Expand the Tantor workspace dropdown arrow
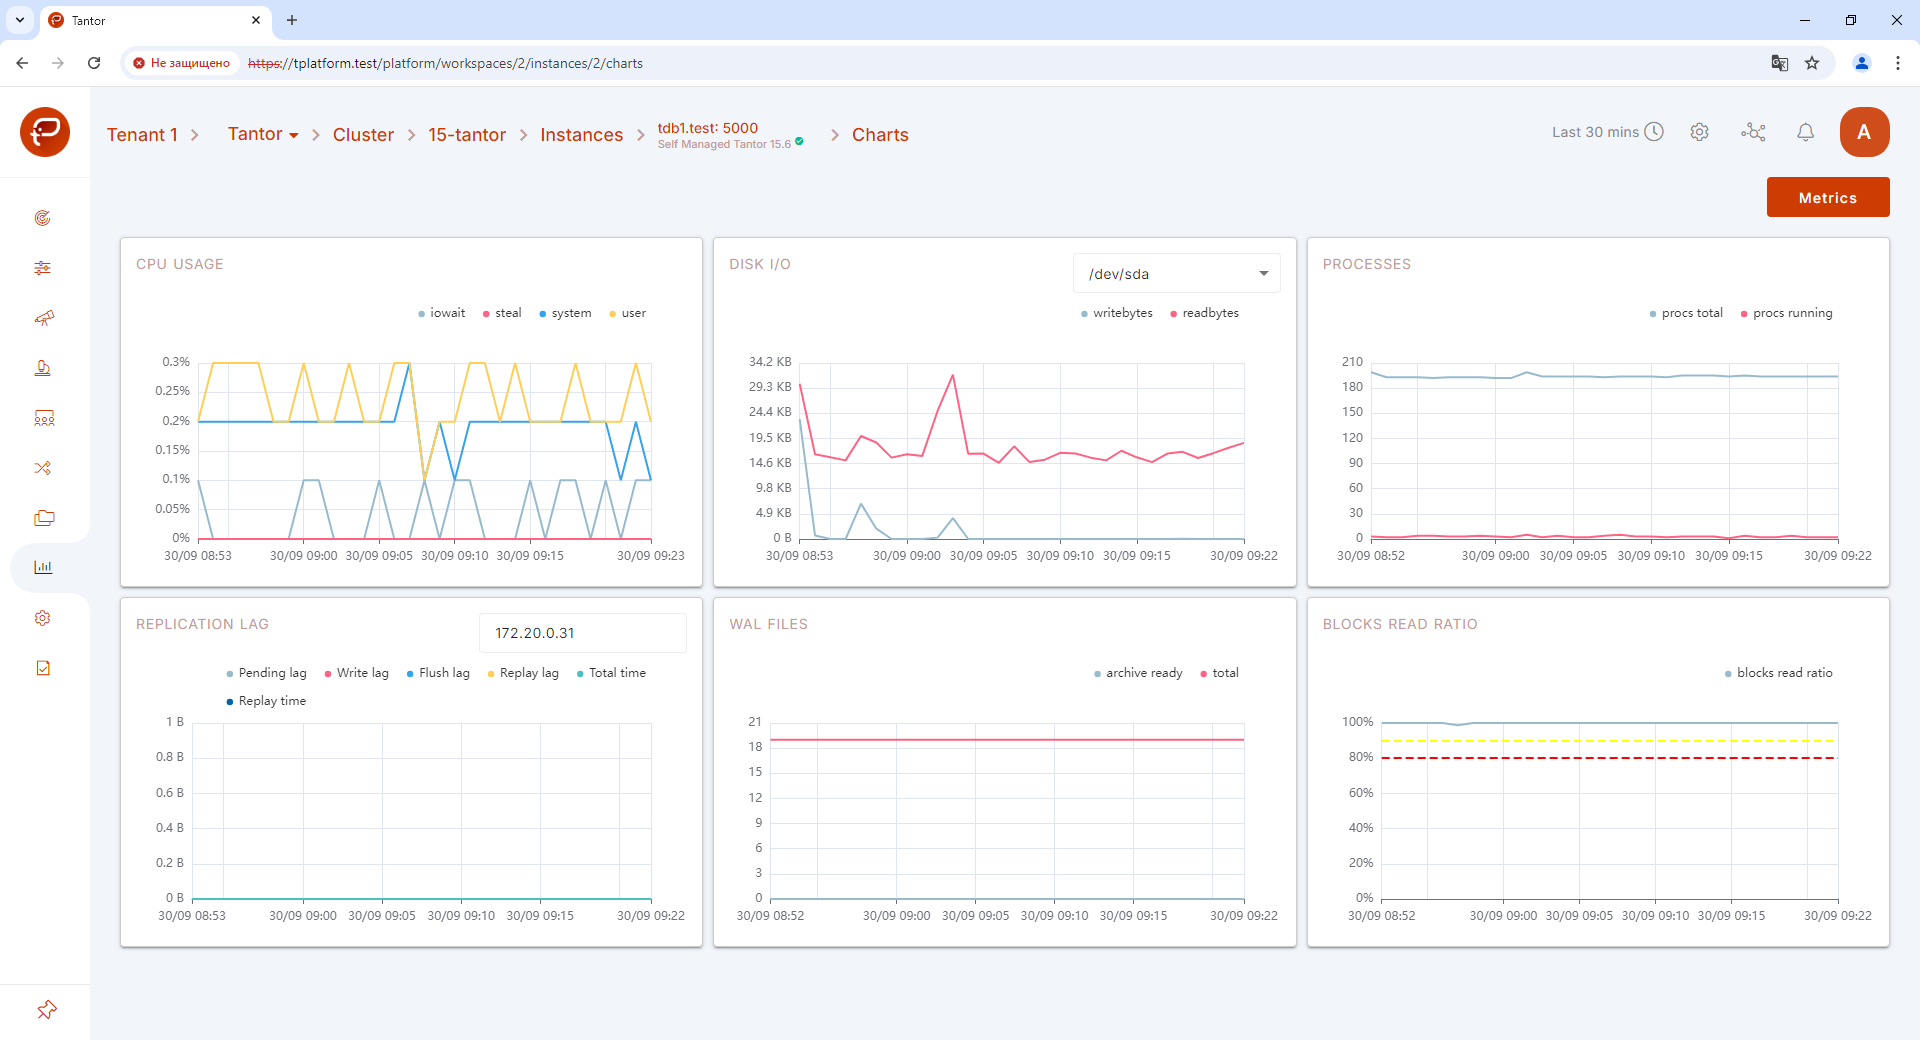The width and height of the screenshot is (1920, 1040). (x=294, y=135)
